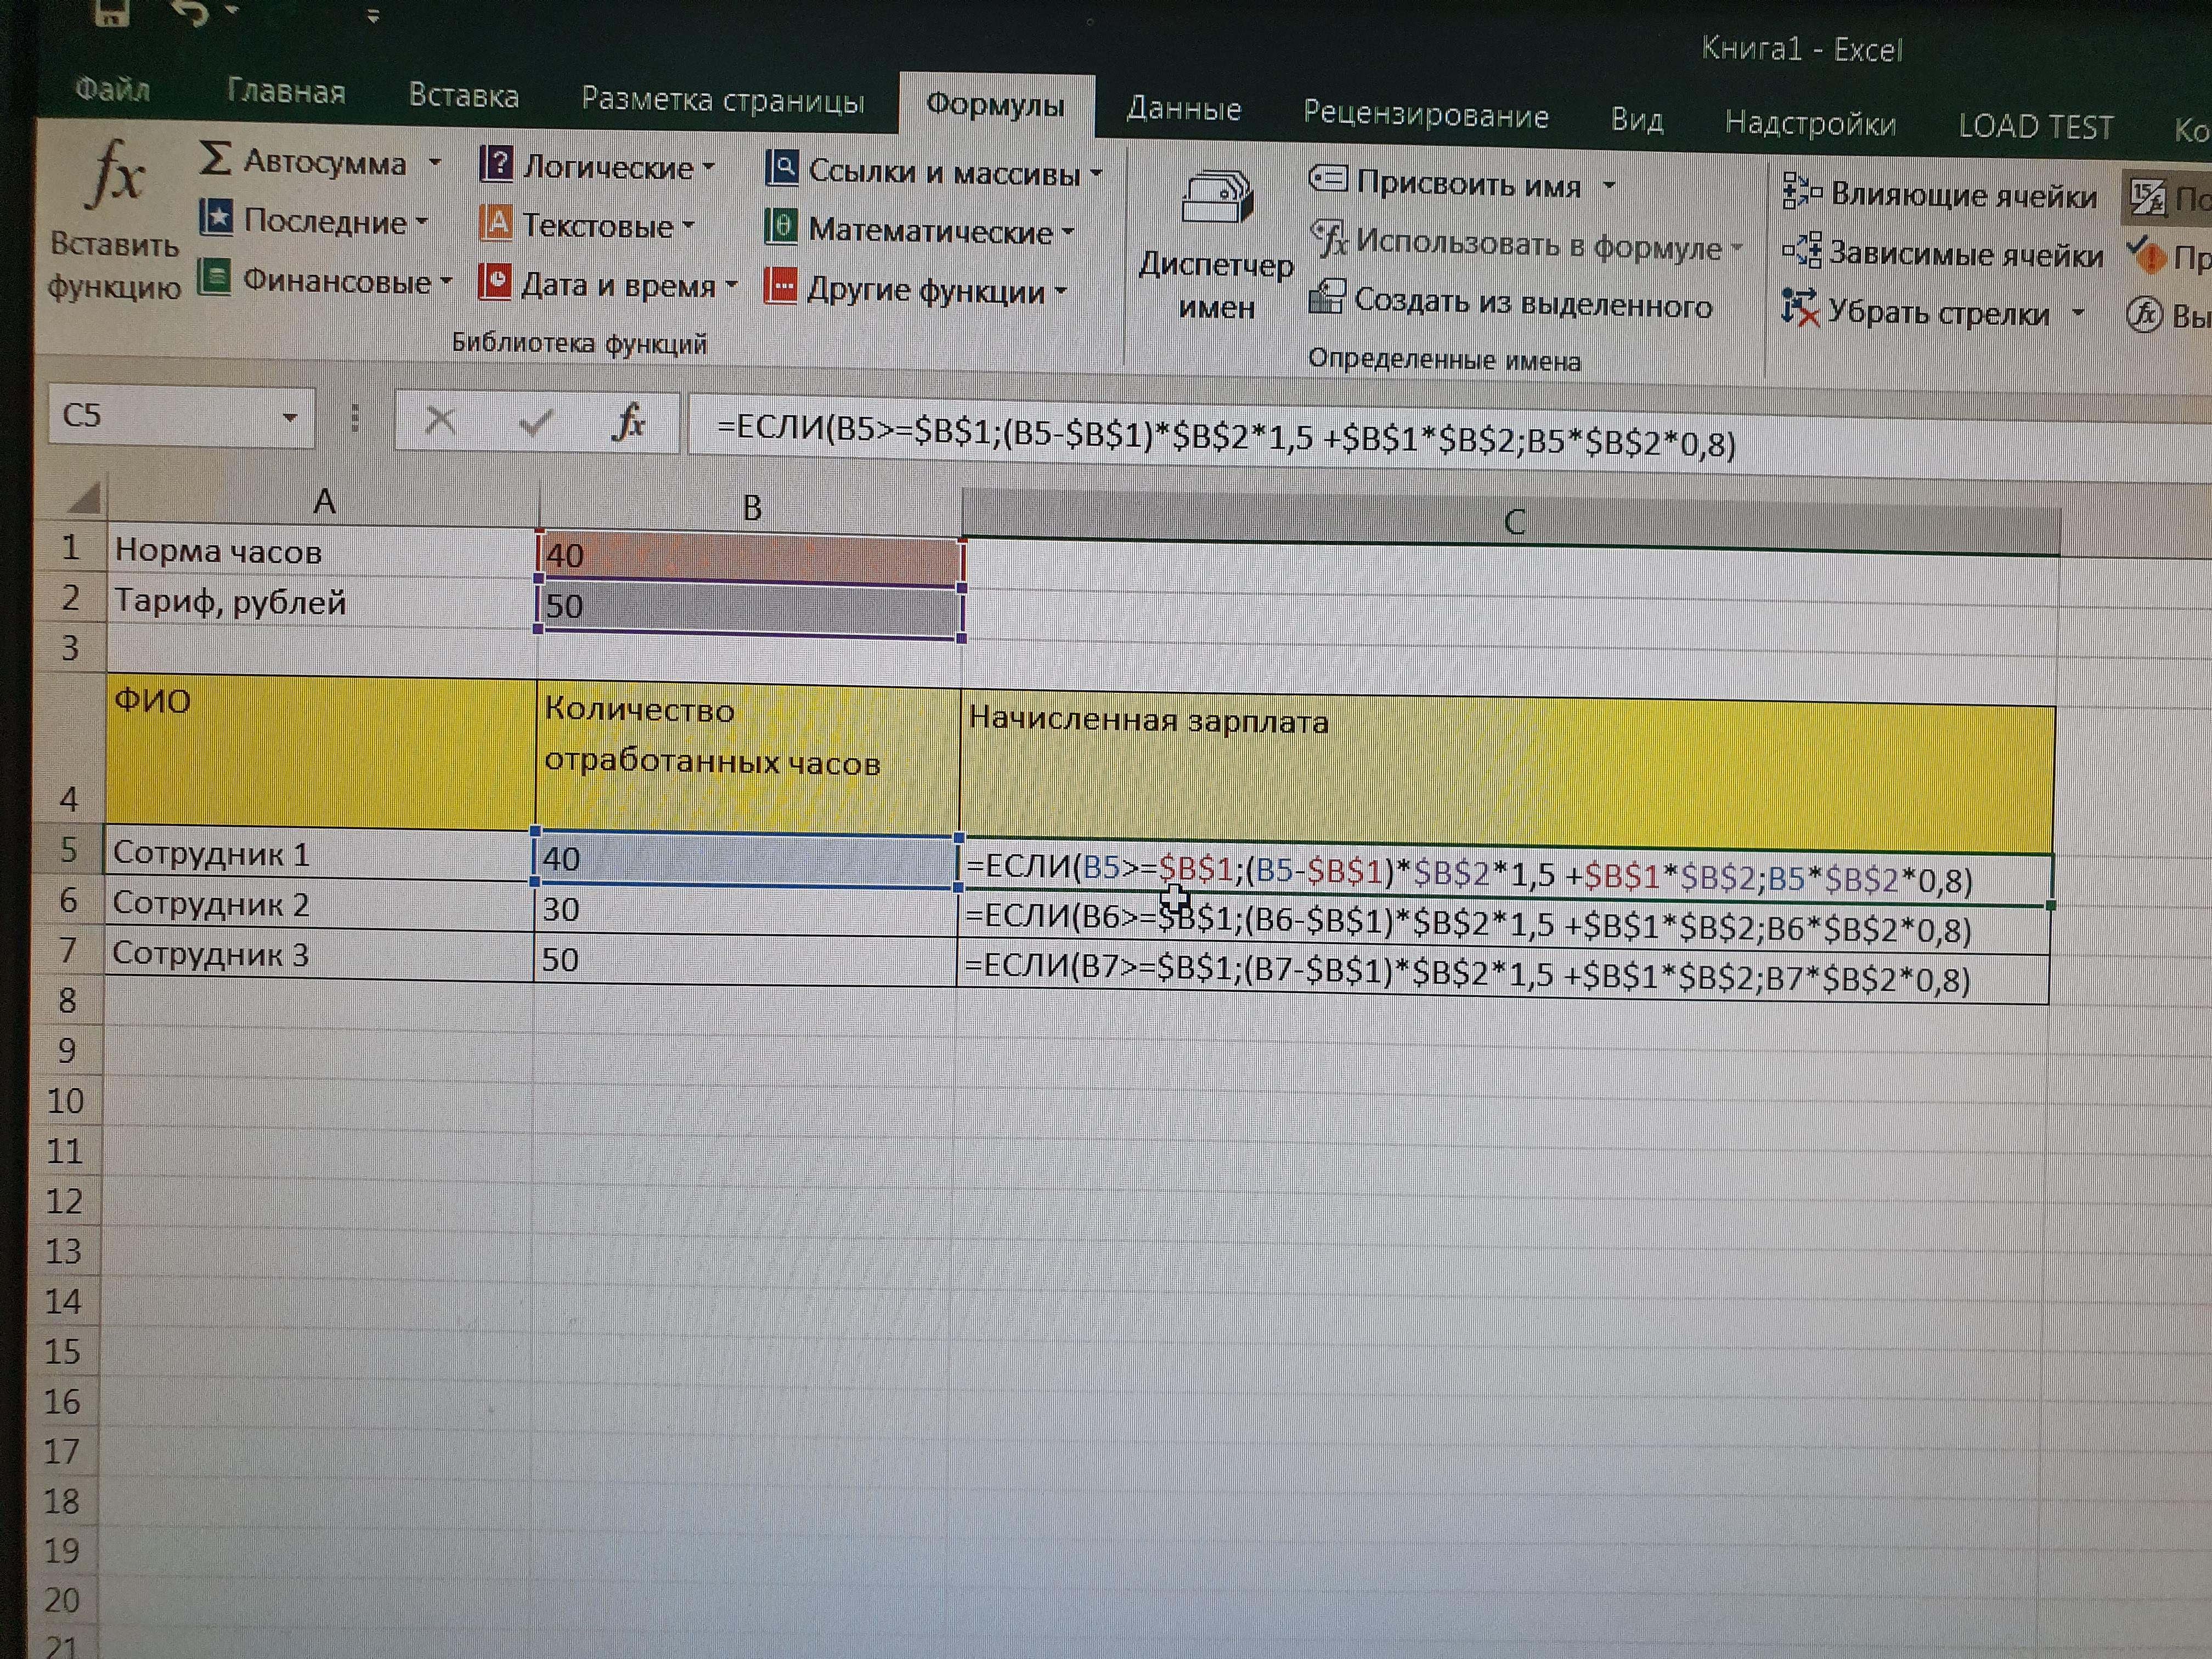Click the Trace Dependents (Зависимые ячейки) icon

[x=1801, y=251]
